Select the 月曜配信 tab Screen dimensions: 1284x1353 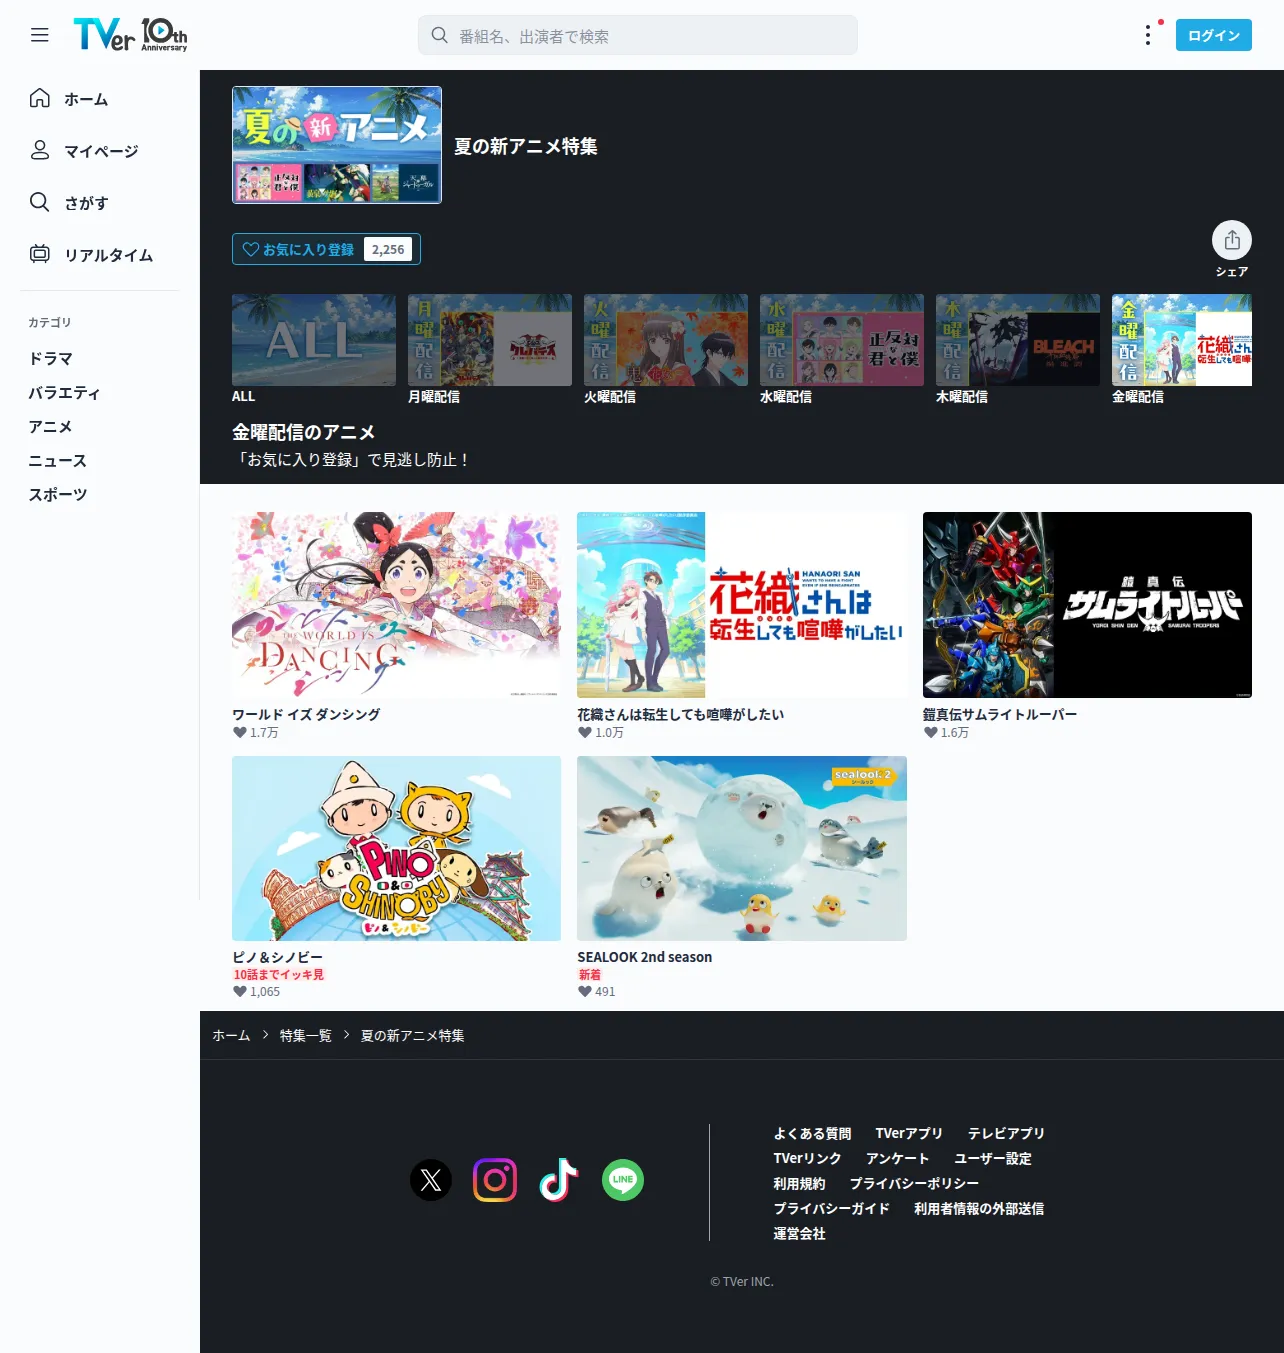[490, 349]
